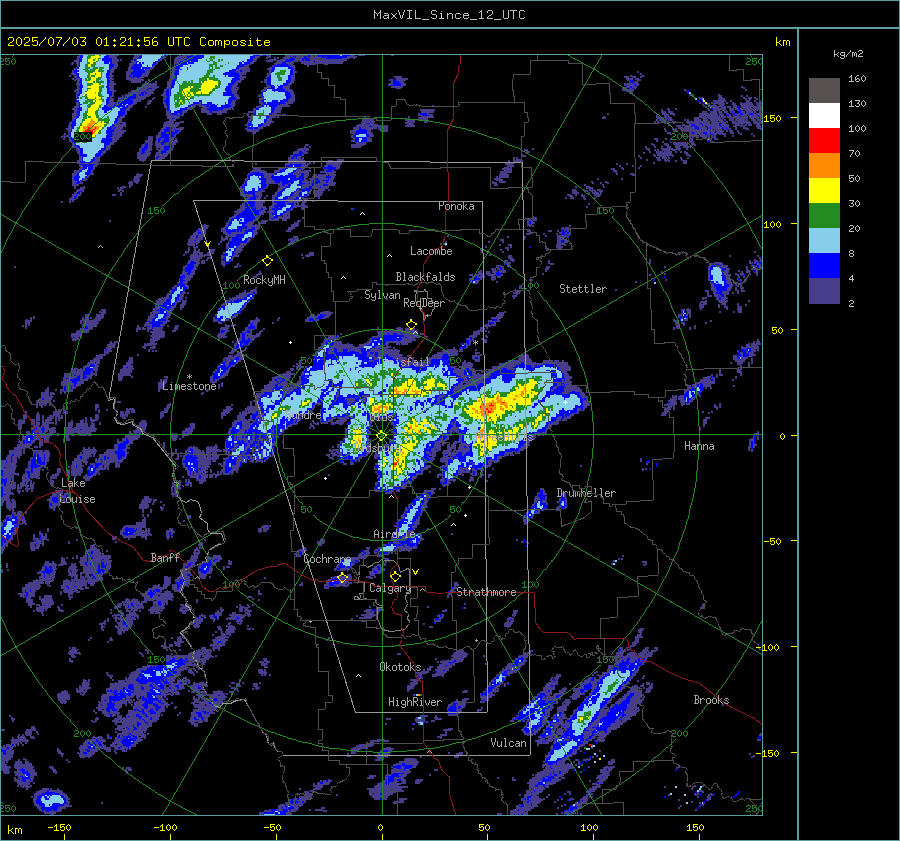Click the Limestone label
This screenshot has width=900, height=841.
point(189,386)
